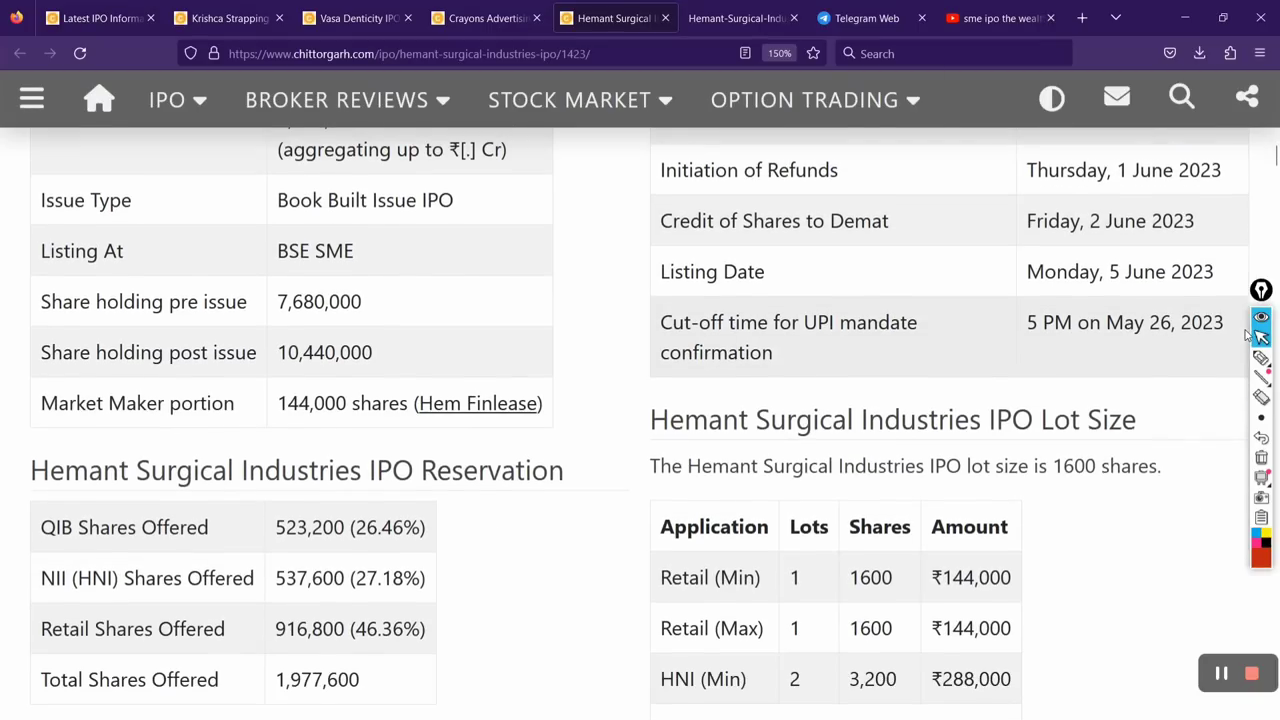List all tabs dropdown arrow
Image resolution: width=1280 pixels, height=720 pixels.
[x=1116, y=18]
